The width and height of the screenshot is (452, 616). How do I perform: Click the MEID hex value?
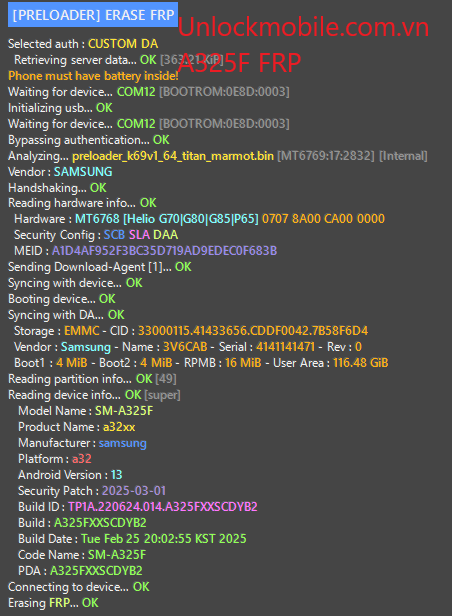pyautogui.click(x=164, y=251)
